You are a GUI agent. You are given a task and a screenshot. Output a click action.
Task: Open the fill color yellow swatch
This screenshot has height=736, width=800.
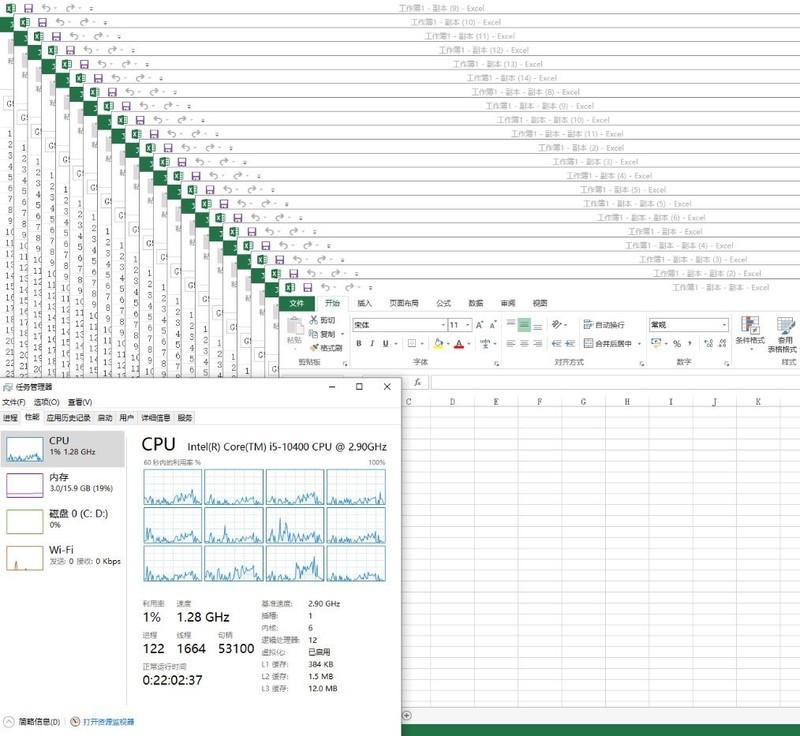point(438,344)
